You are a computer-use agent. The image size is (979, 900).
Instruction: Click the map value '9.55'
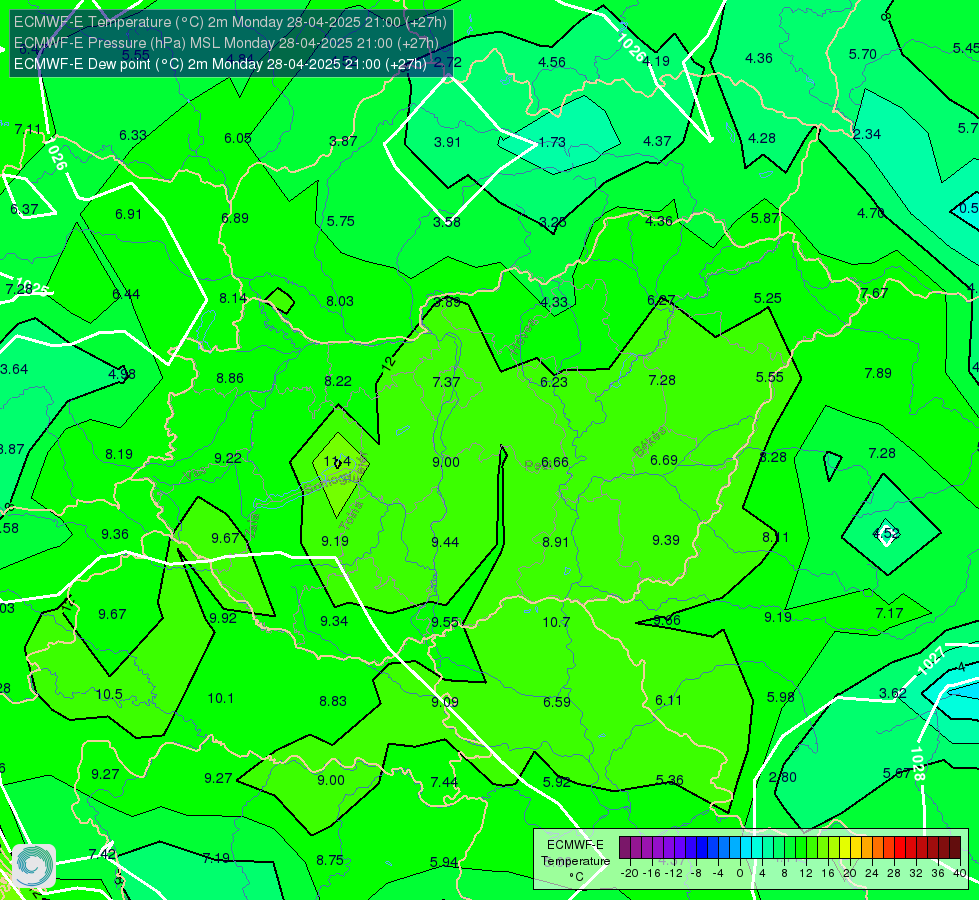click(445, 622)
